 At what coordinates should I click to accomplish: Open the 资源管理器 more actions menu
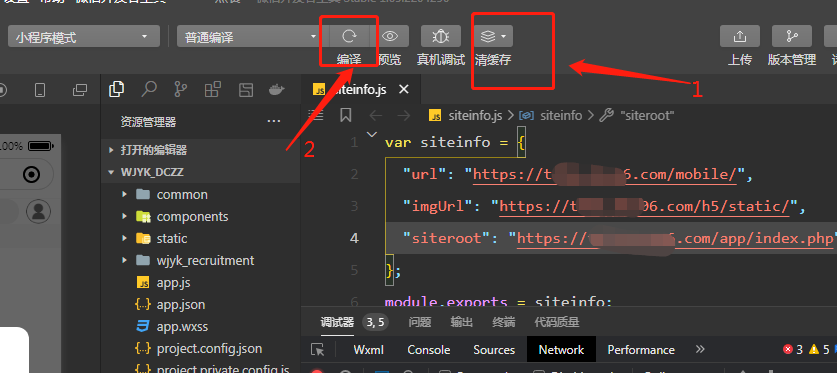(x=274, y=122)
